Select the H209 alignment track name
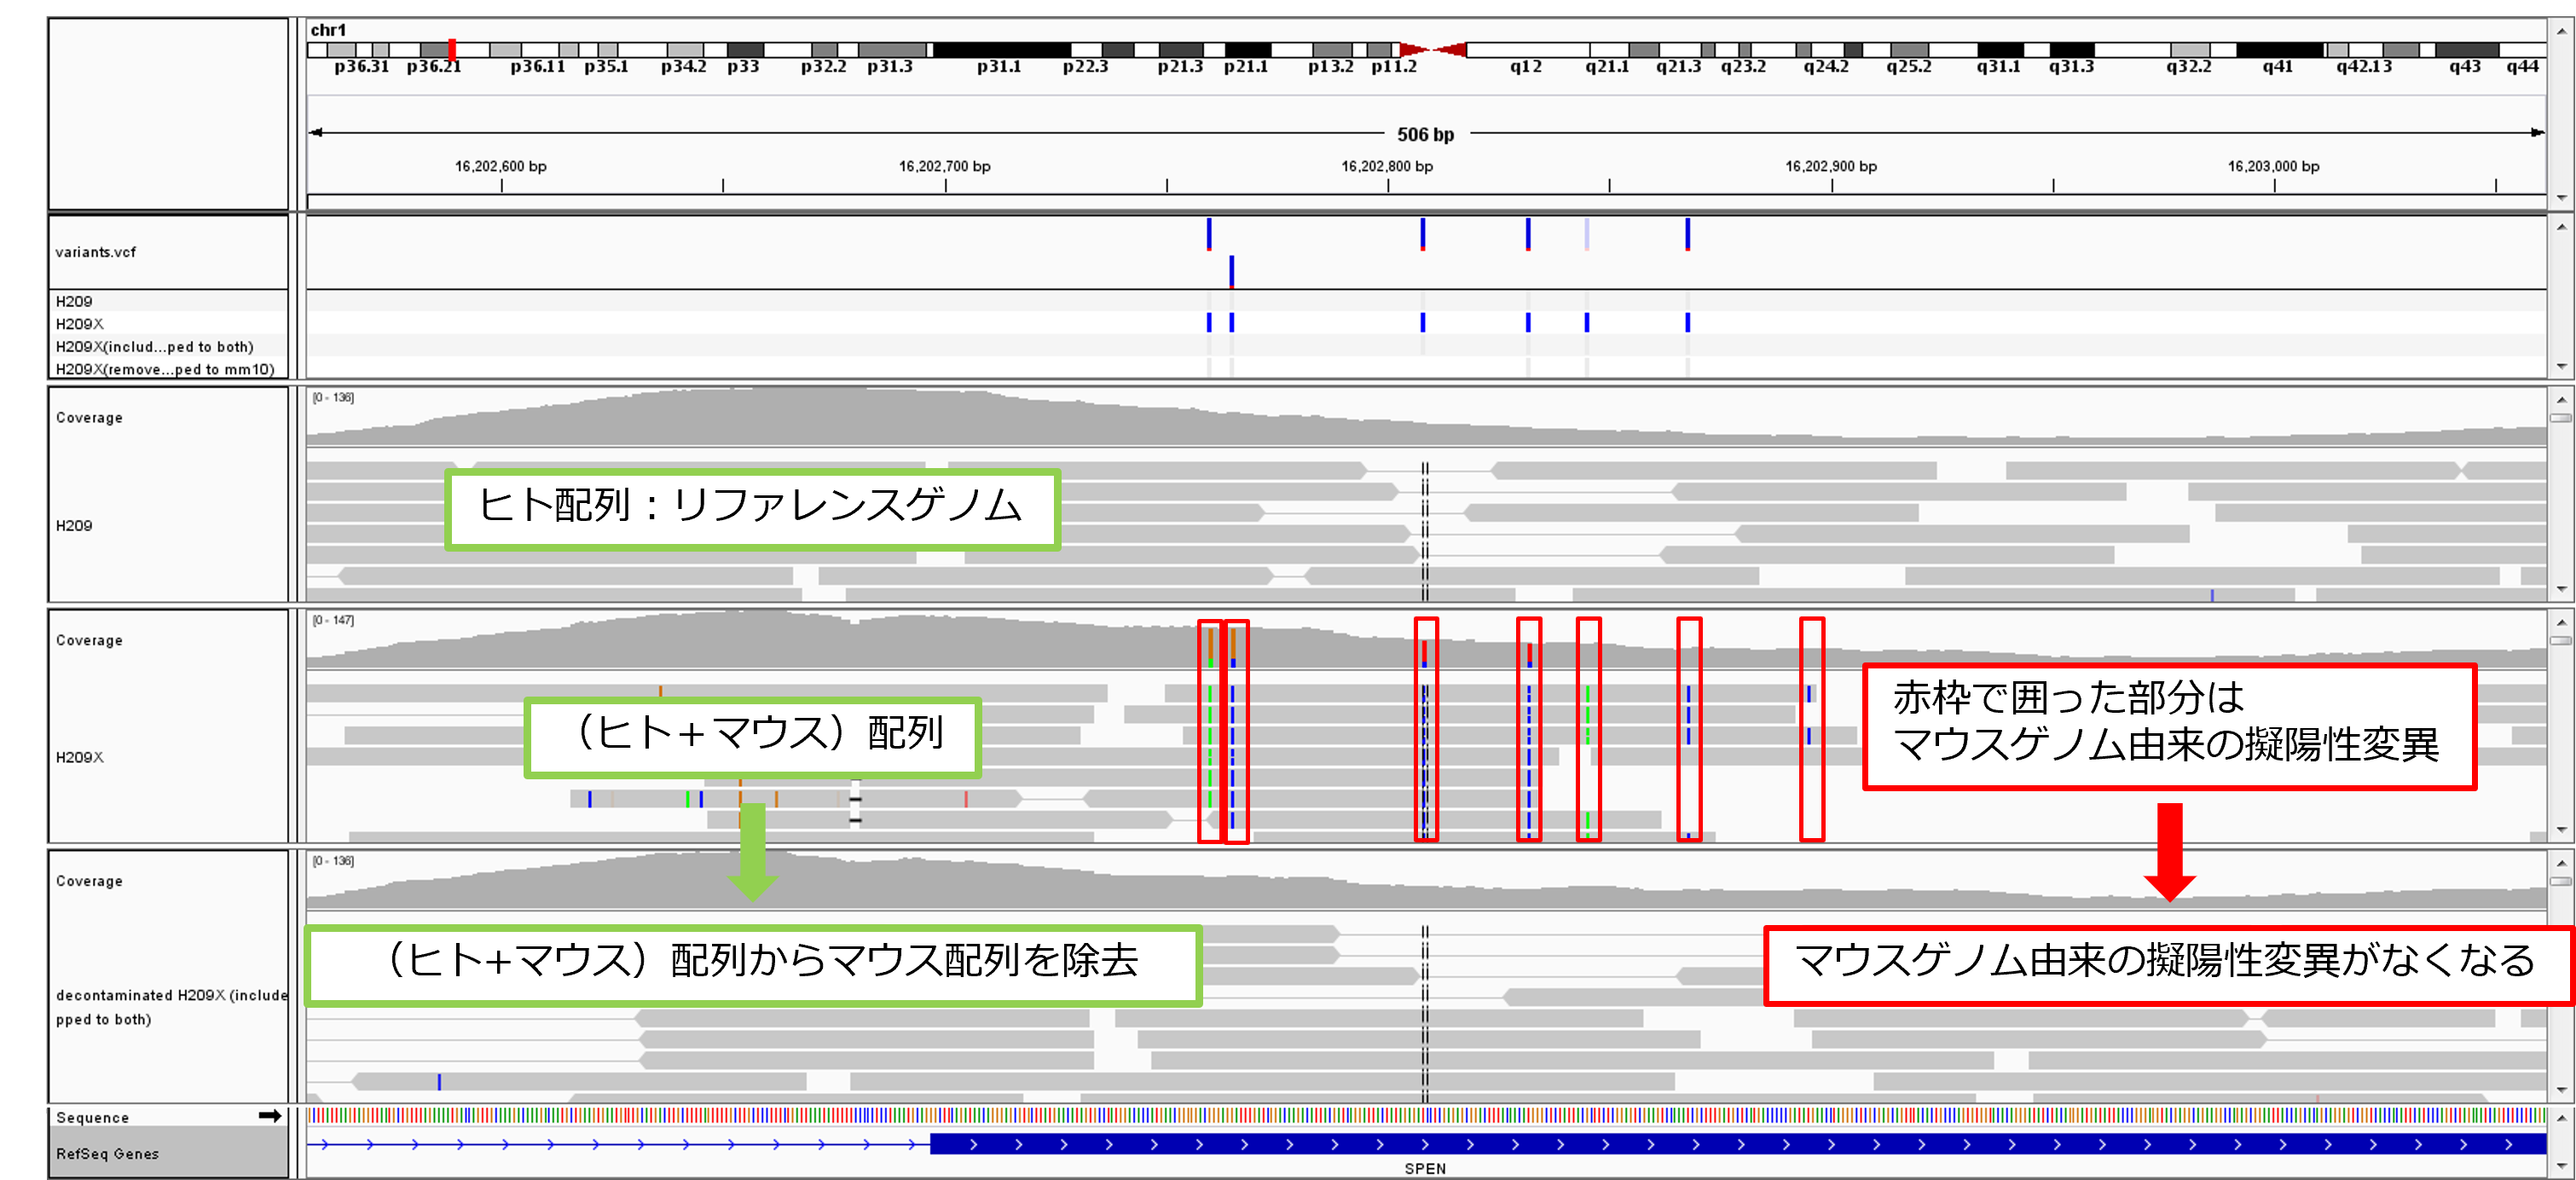Screen dimensions: 2576x1180 [74, 525]
